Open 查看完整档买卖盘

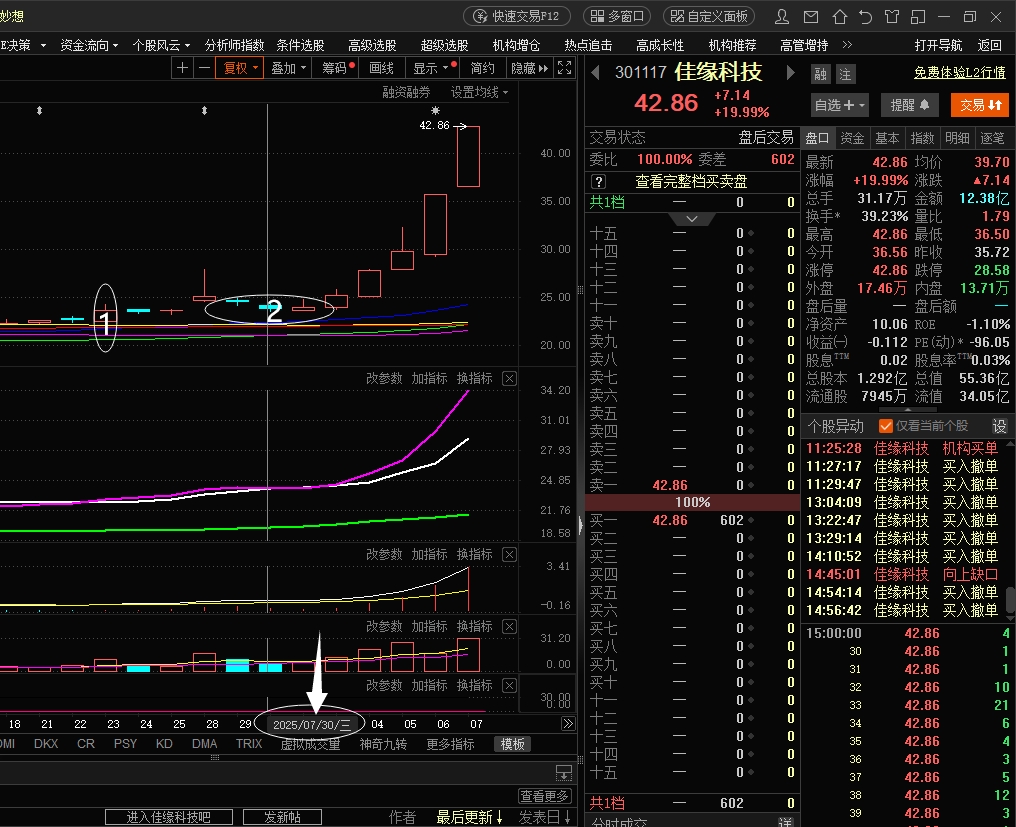[x=691, y=181]
